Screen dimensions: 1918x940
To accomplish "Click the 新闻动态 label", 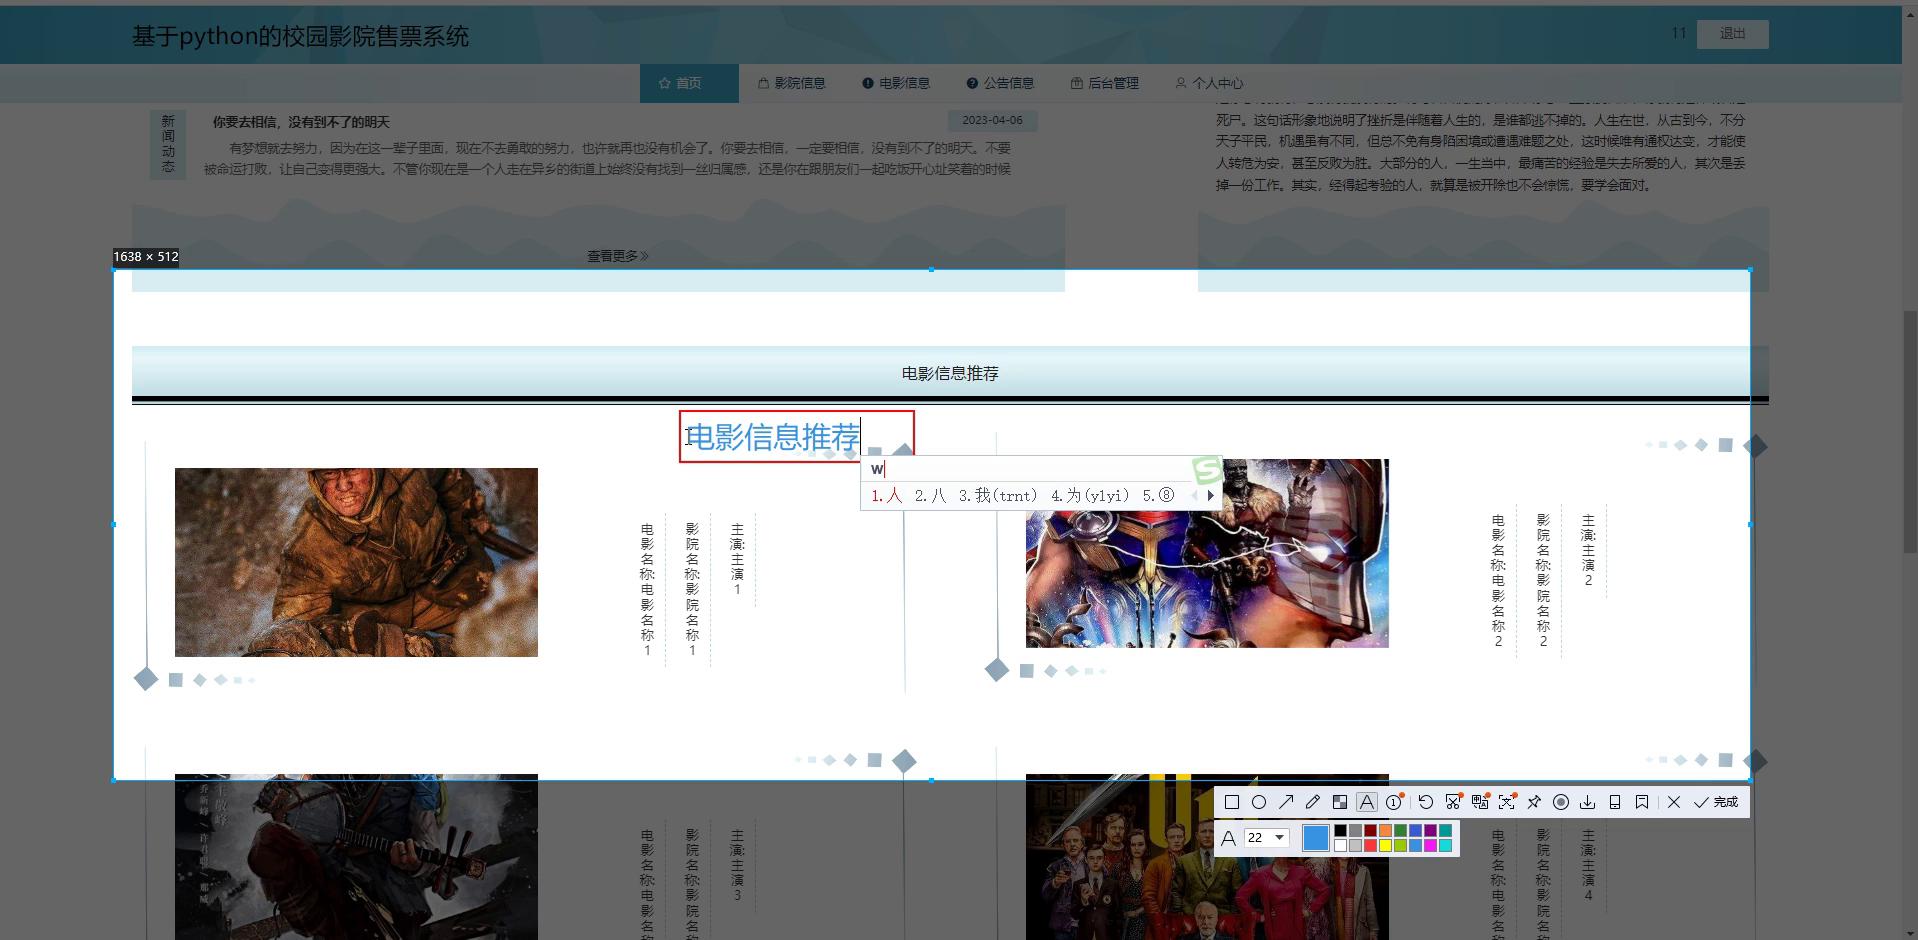I will pyautogui.click(x=168, y=144).
